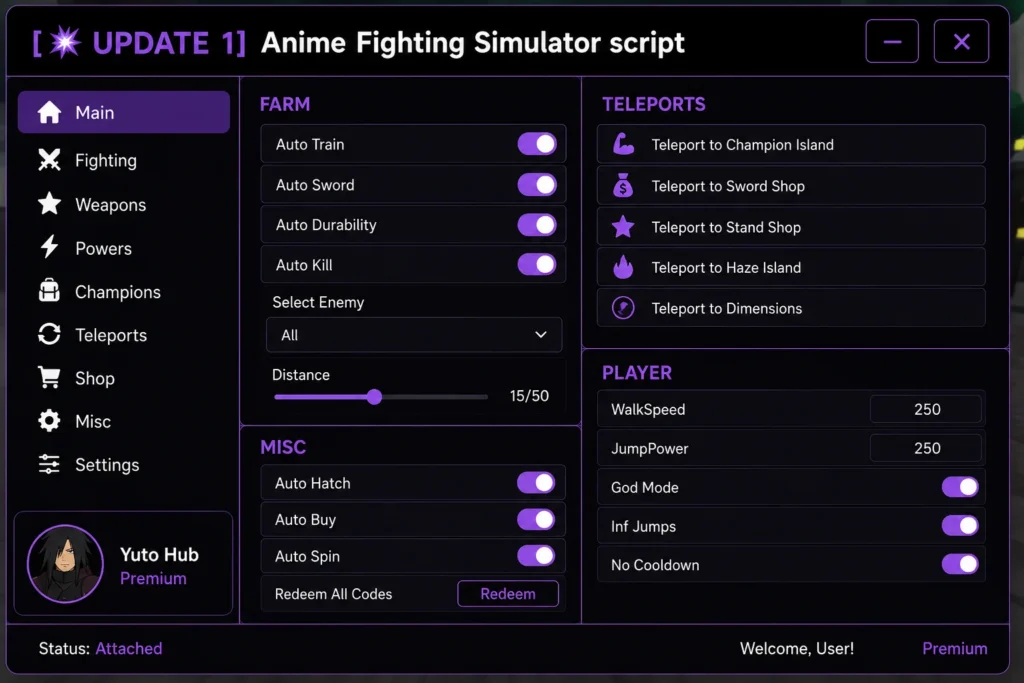Click the 15/50 distance value
Screen dimensions: 1024x683
[x=529, y=396]
